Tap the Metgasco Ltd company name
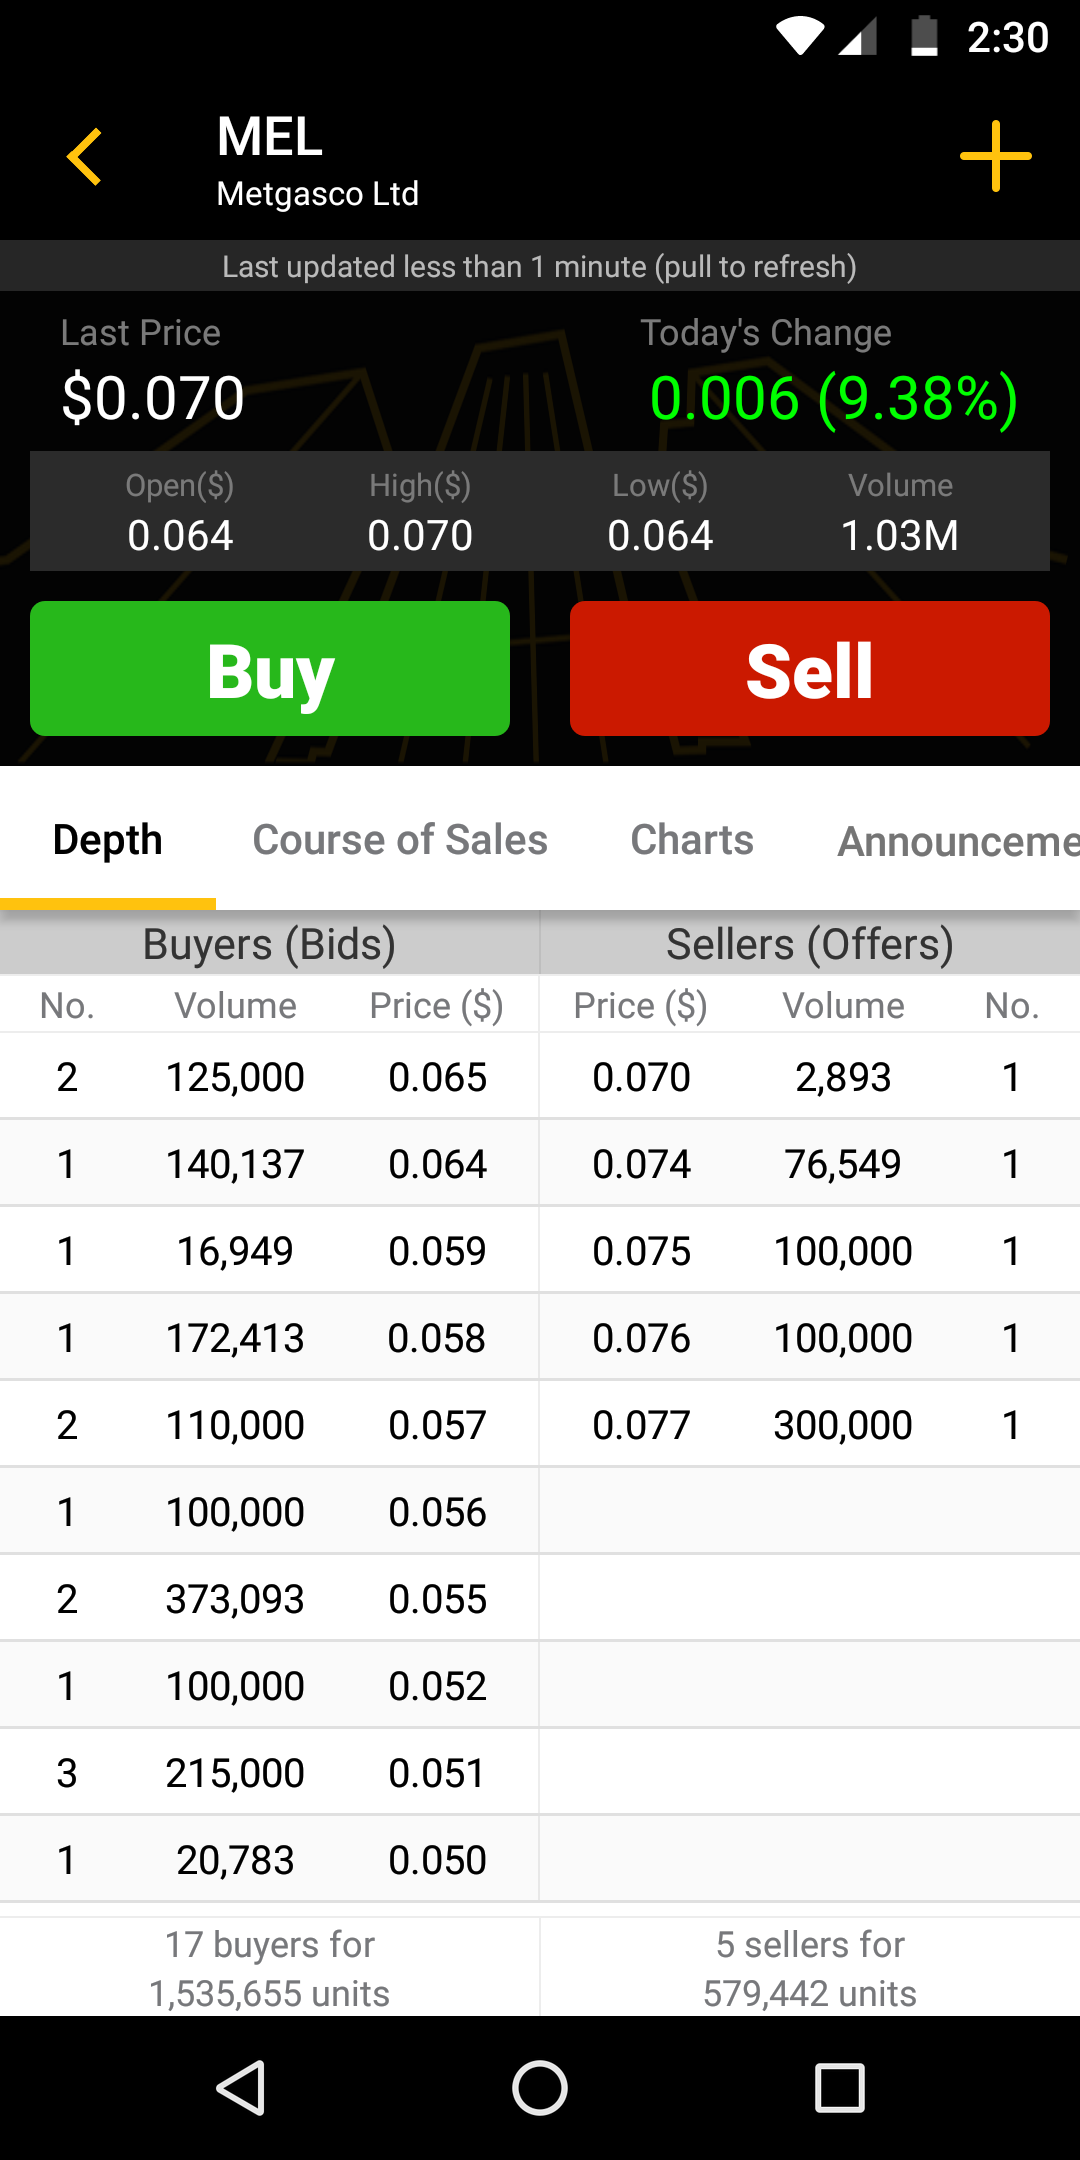 coord(318,193)
